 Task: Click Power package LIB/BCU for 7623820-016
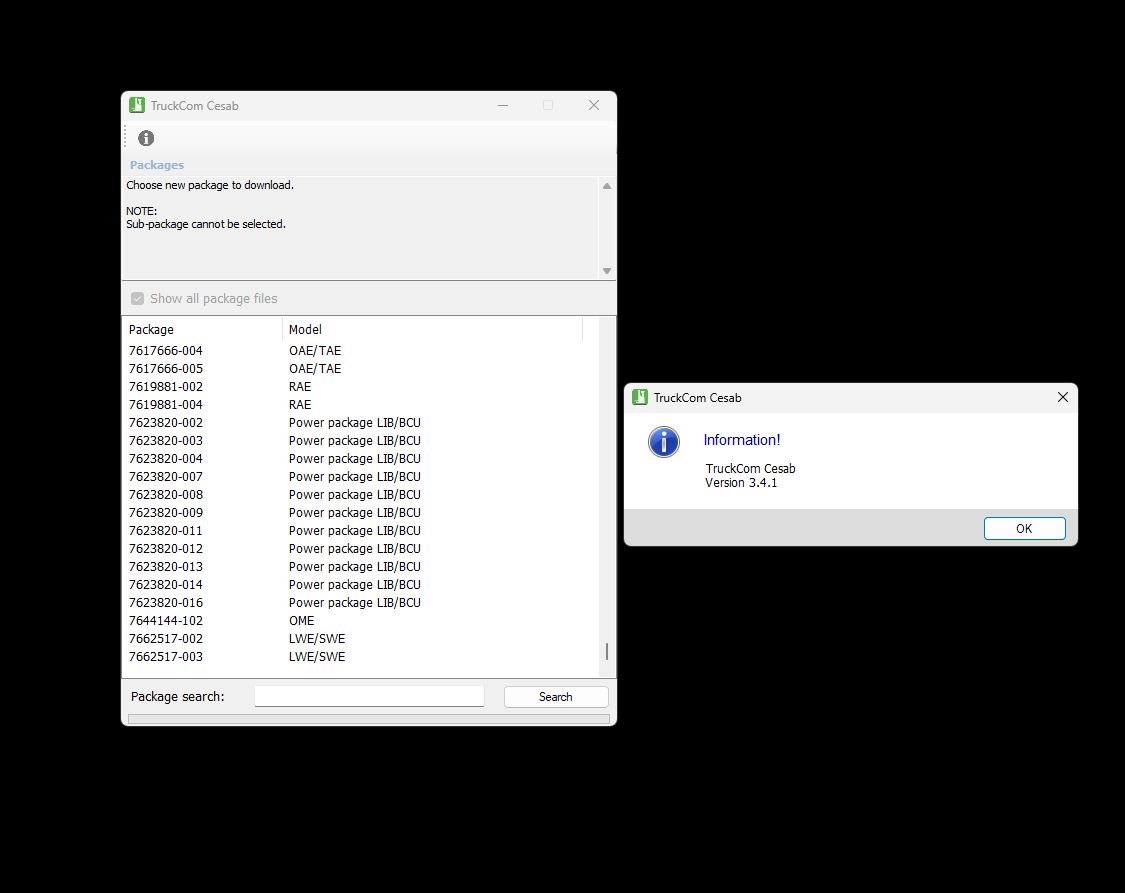pyautogui.click(x=355, y=603)
